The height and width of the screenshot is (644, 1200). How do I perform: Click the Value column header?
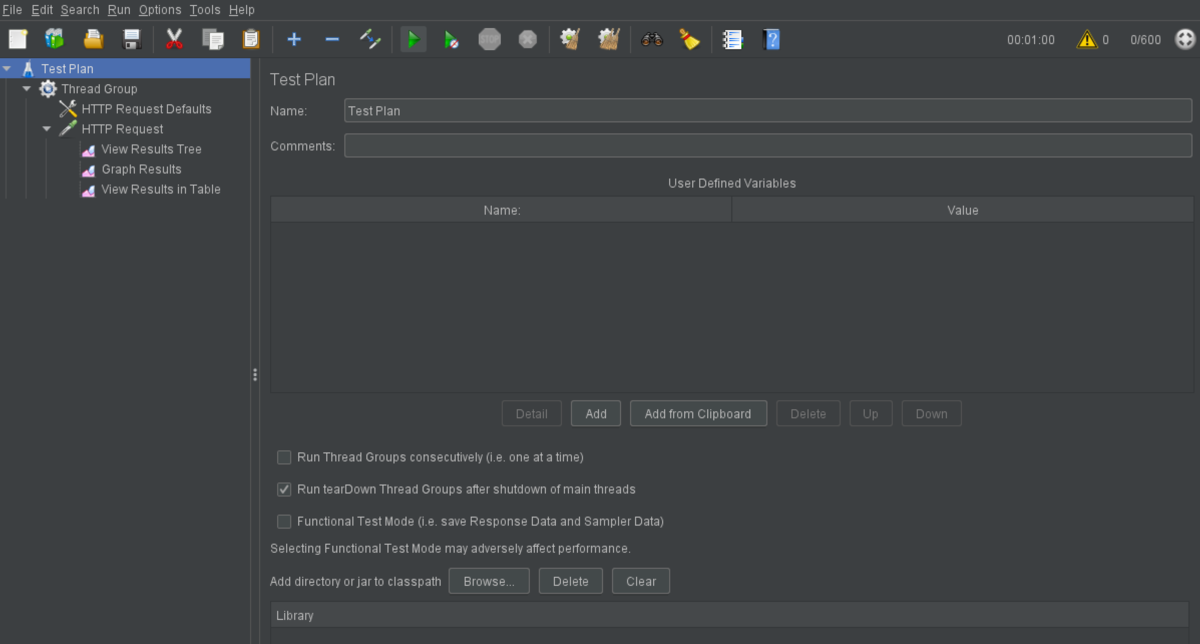point(963,210)
